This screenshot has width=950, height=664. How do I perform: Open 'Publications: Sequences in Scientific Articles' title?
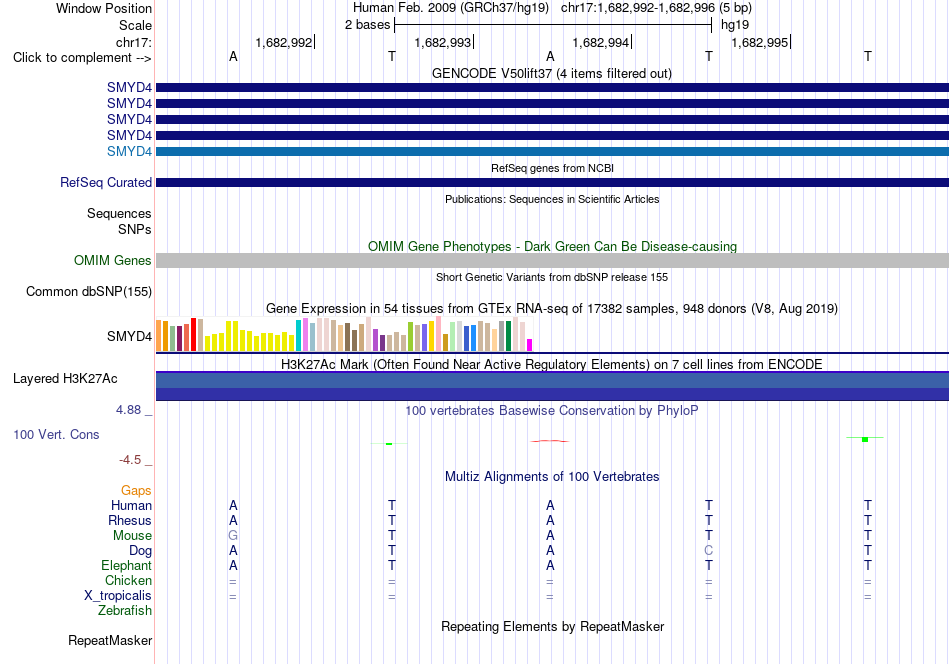(x=552, y=199)
